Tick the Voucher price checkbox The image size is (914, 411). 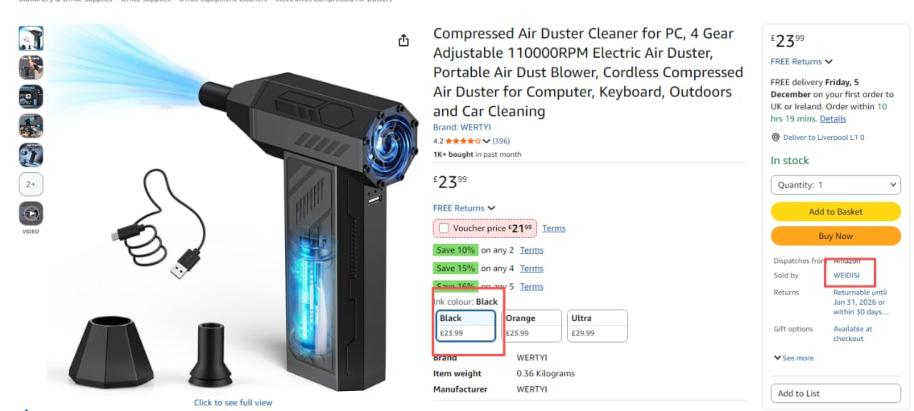(x=444, y=228)
